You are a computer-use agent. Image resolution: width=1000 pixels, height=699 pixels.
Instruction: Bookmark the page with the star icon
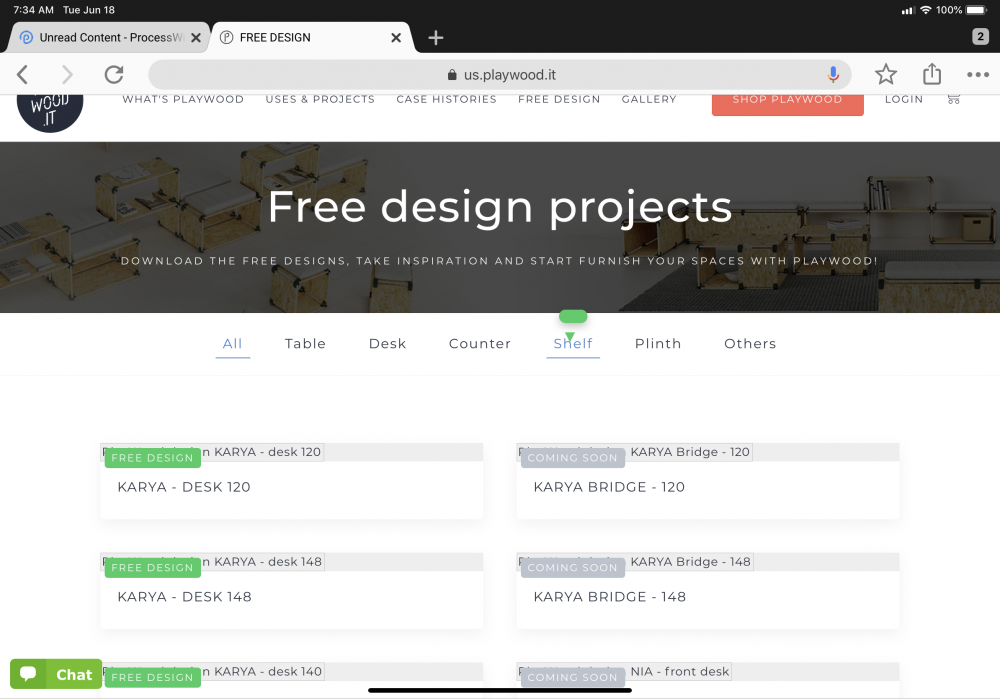885,74
